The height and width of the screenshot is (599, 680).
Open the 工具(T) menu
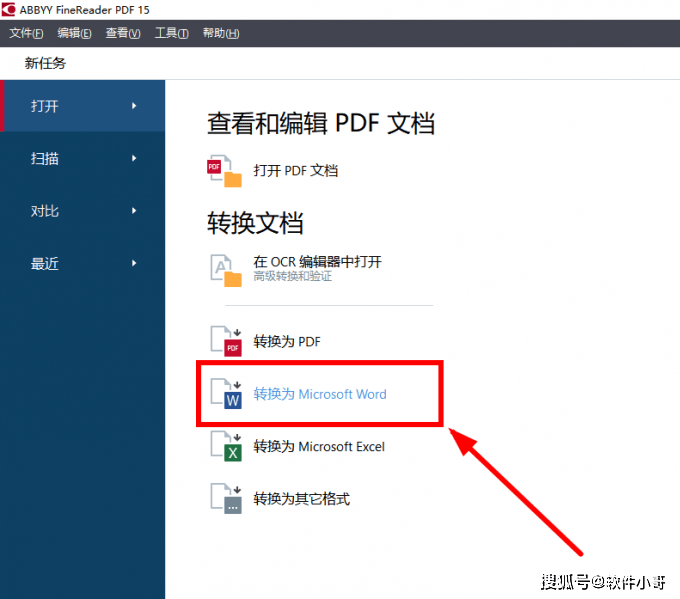pyautogui.click(x=172, y=33)
